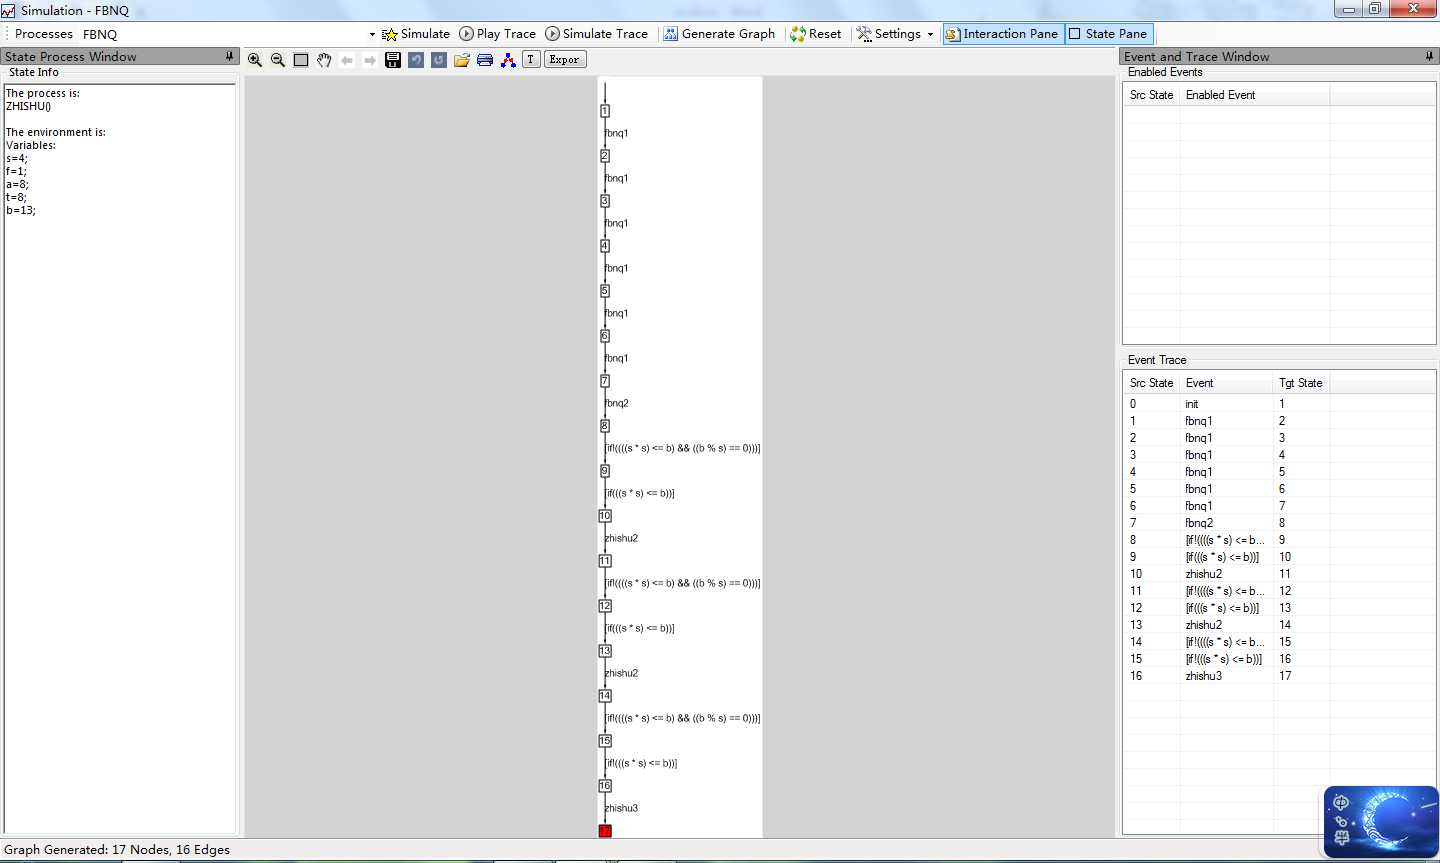Image resolution: width=1440 pixels, height=863 pixels.
Task: Select trace row with source state 10
Action: coord(1279,574)
